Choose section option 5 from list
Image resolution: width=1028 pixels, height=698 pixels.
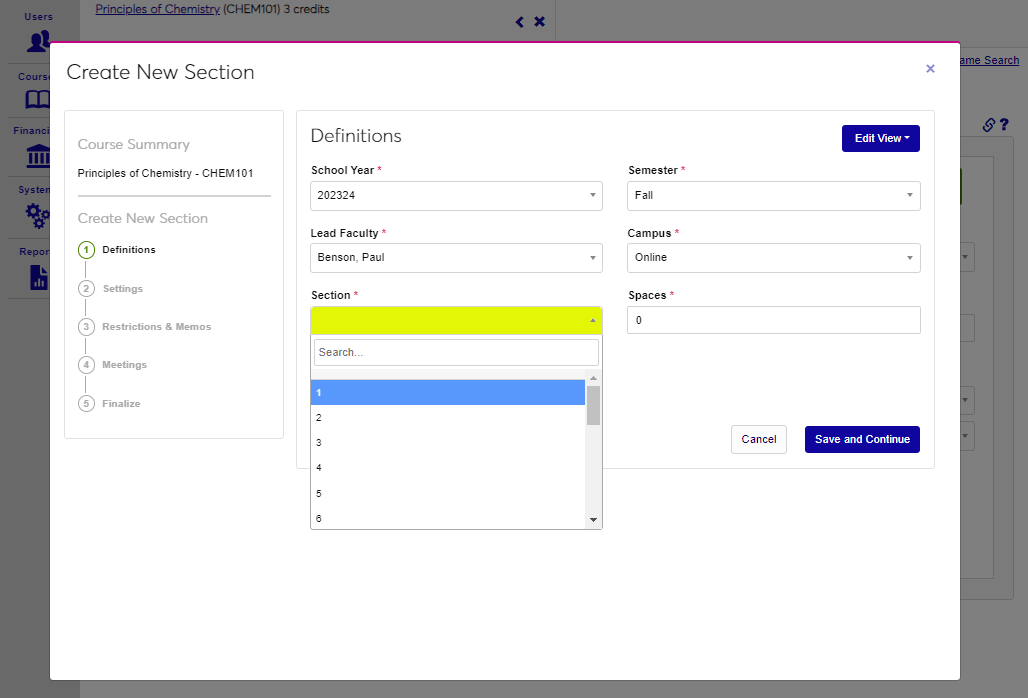click(x=447, y=494)
